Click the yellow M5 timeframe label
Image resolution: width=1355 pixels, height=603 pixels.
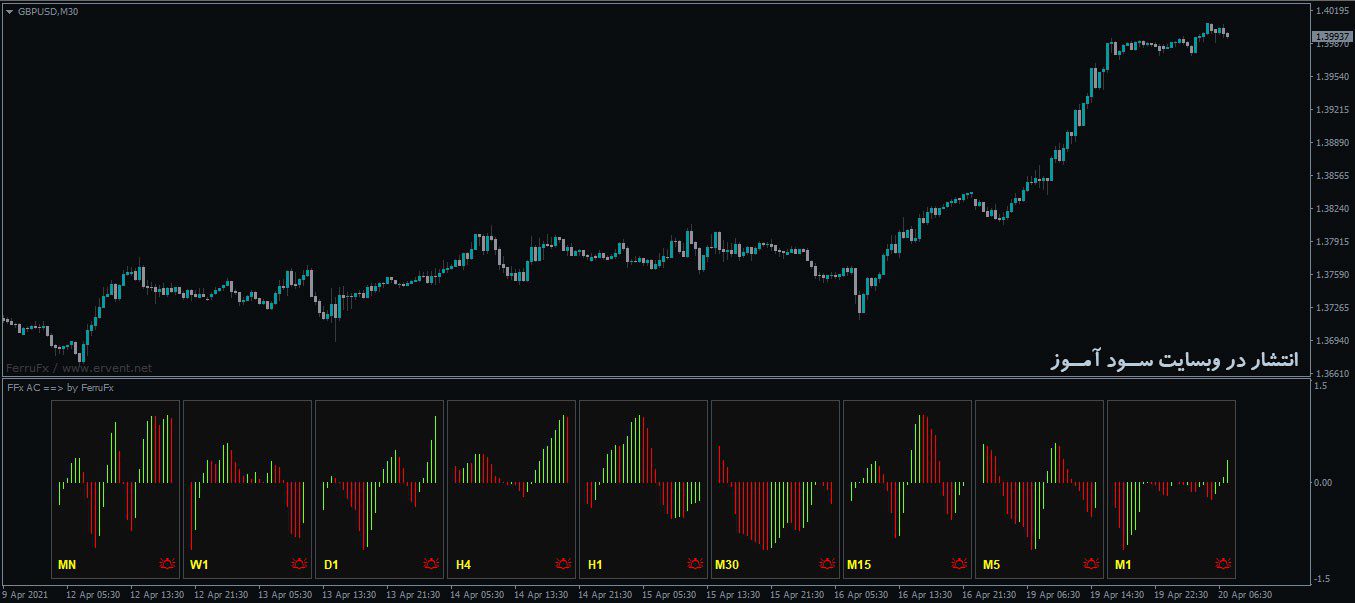tap(991, 565)
